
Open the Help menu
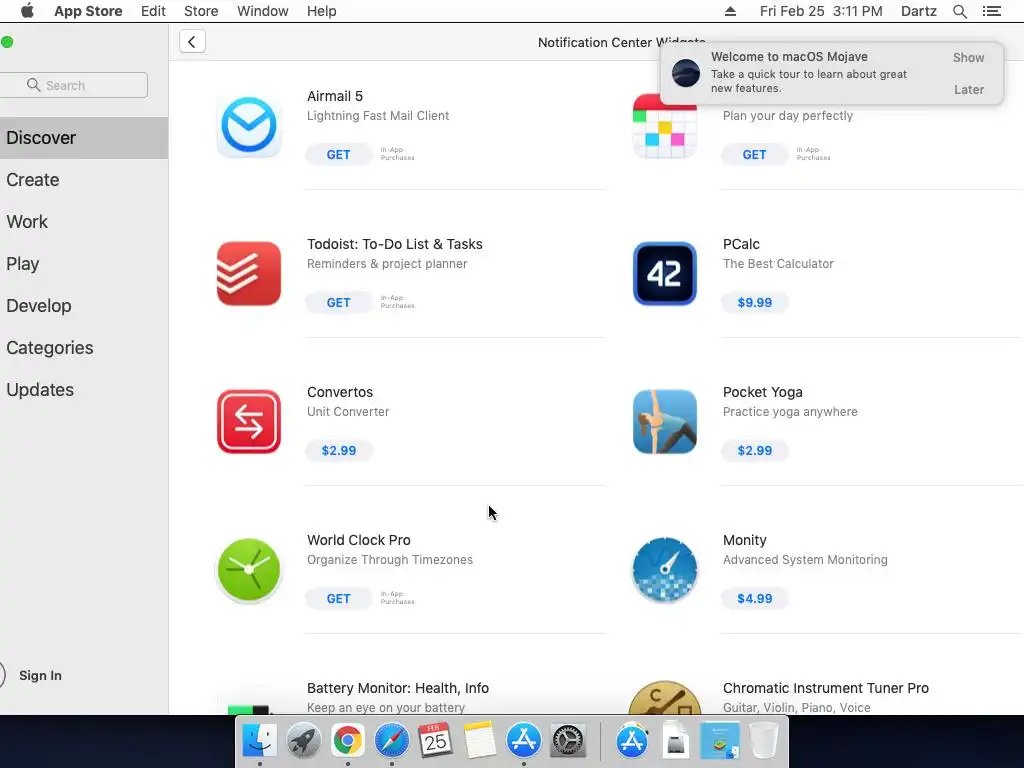click(321, 11)
